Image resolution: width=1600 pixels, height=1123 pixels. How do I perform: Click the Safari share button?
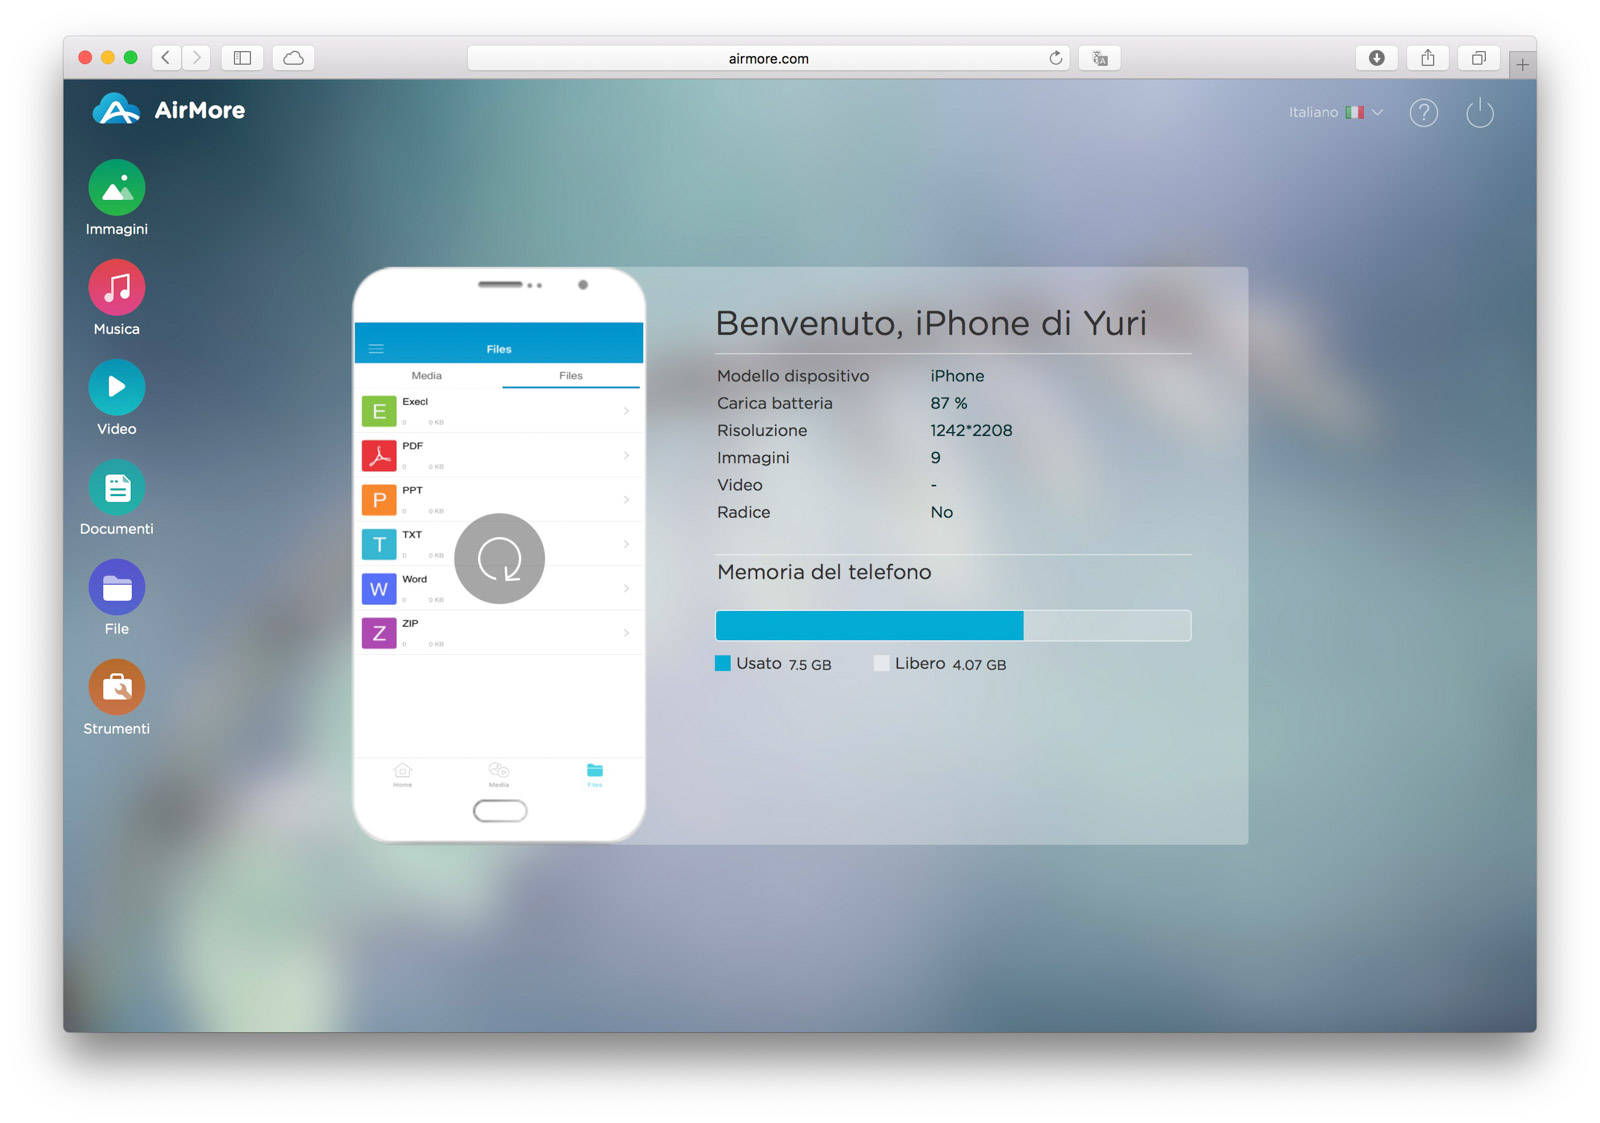pyautogui.click(x=1428, y=58)
